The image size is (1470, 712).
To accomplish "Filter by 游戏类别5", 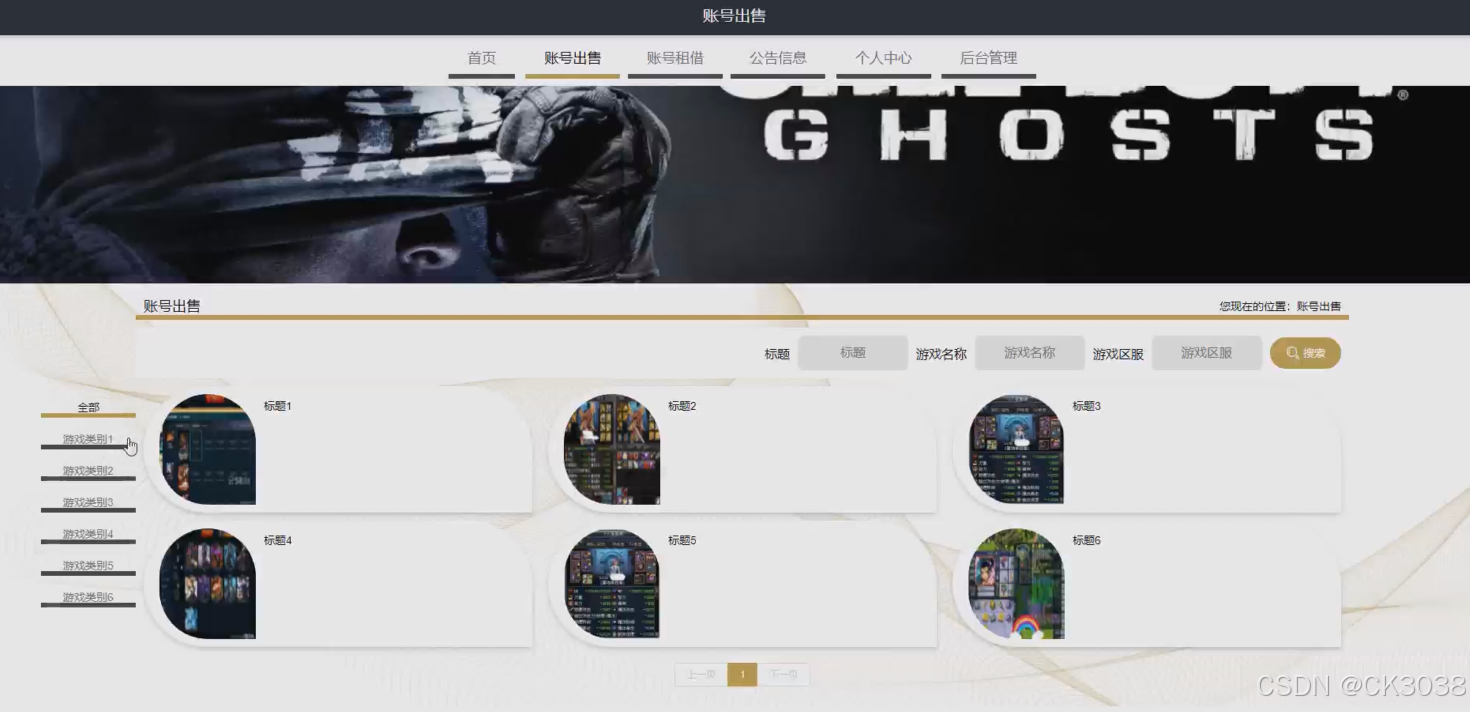I will pos(88,566).
